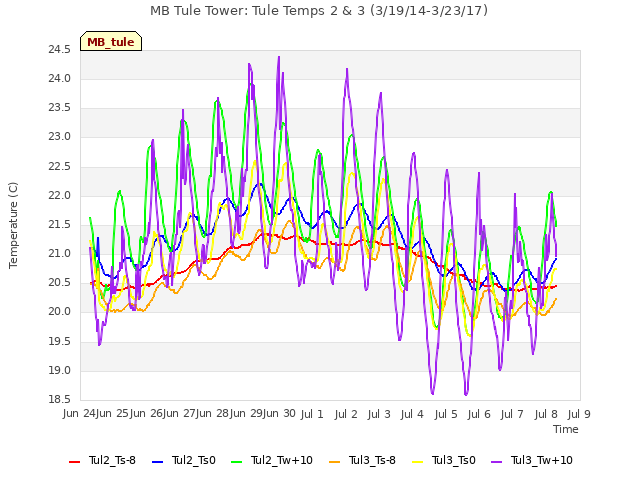Image resolution: width=640 pixels, height=480 pixels.
Task: Select the Tul3_Ts0 legend label
Action: pos(454,460)
